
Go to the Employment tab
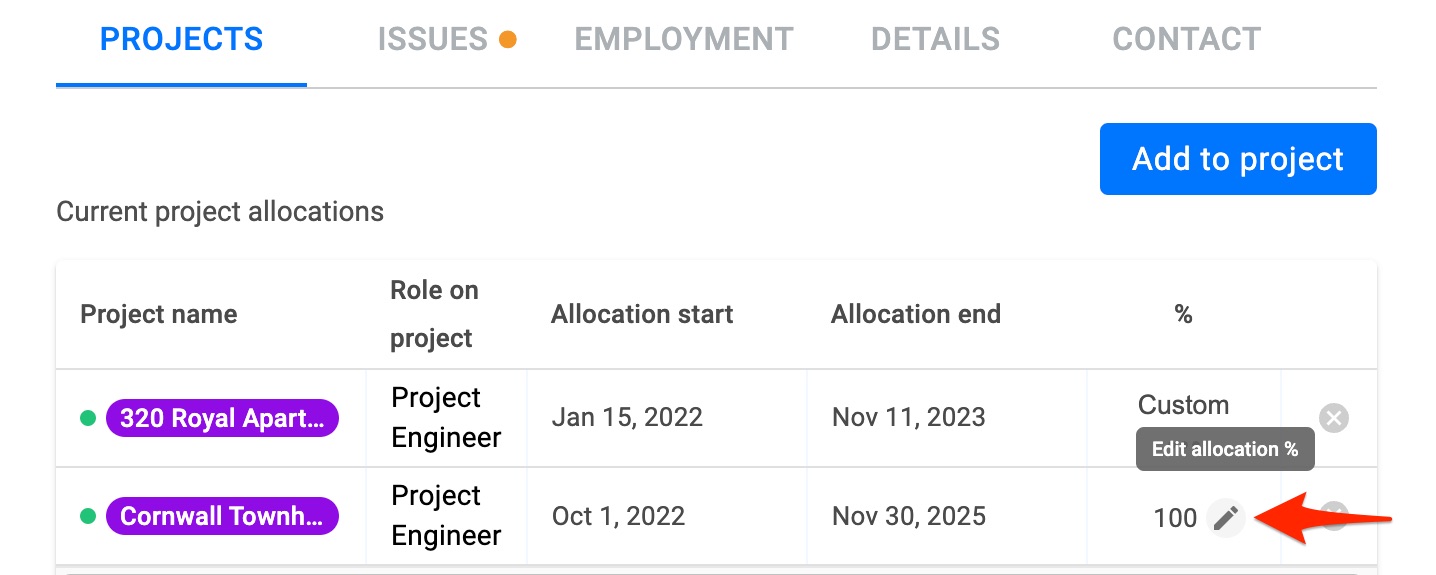(x=684, y=40)
